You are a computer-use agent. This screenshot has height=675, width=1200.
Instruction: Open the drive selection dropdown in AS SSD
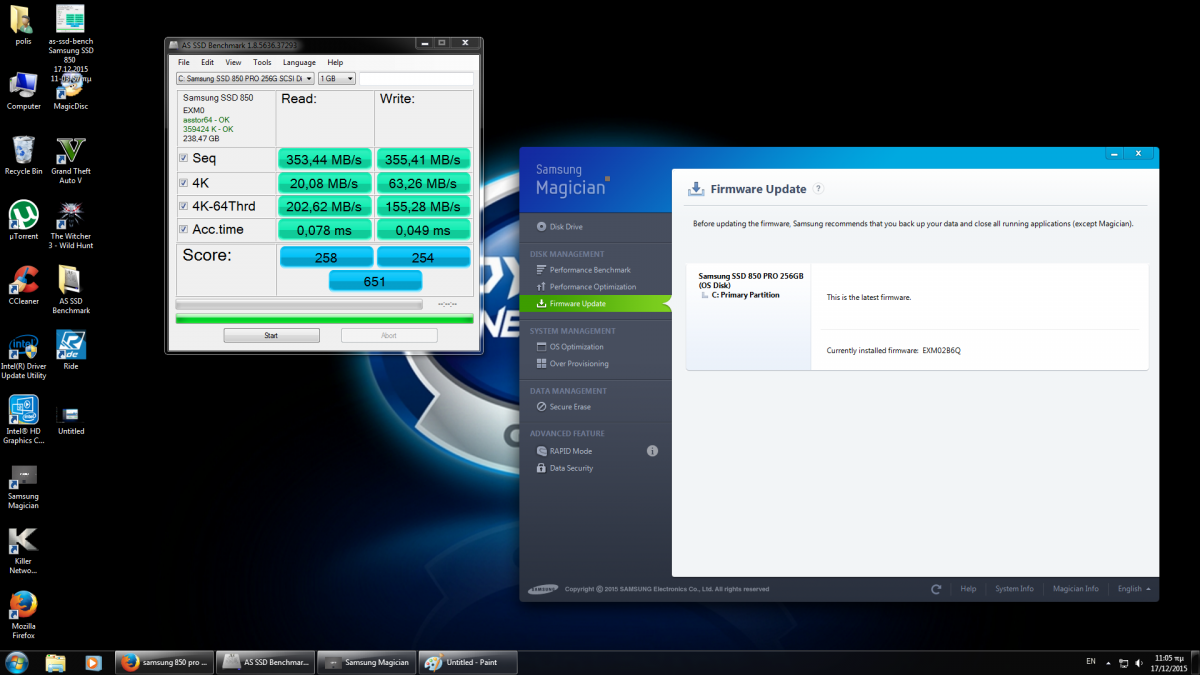[245, 78]
